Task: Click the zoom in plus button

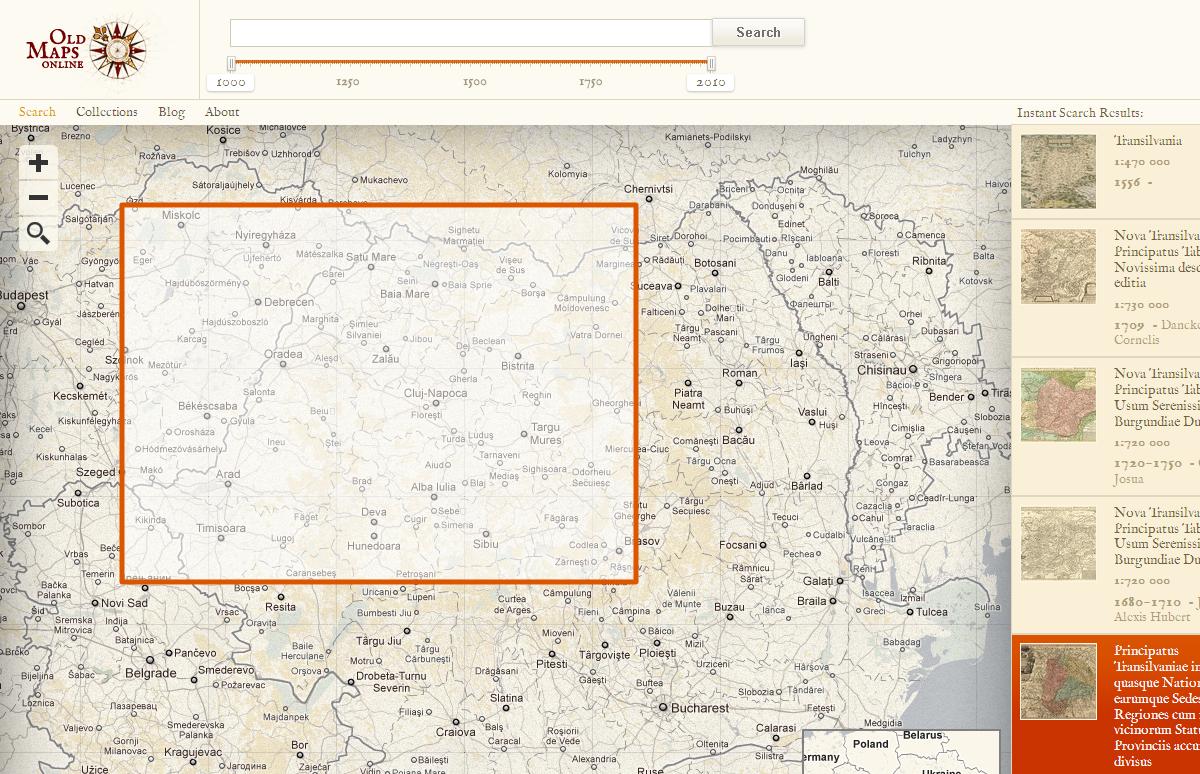Action: tap(38, 163)
